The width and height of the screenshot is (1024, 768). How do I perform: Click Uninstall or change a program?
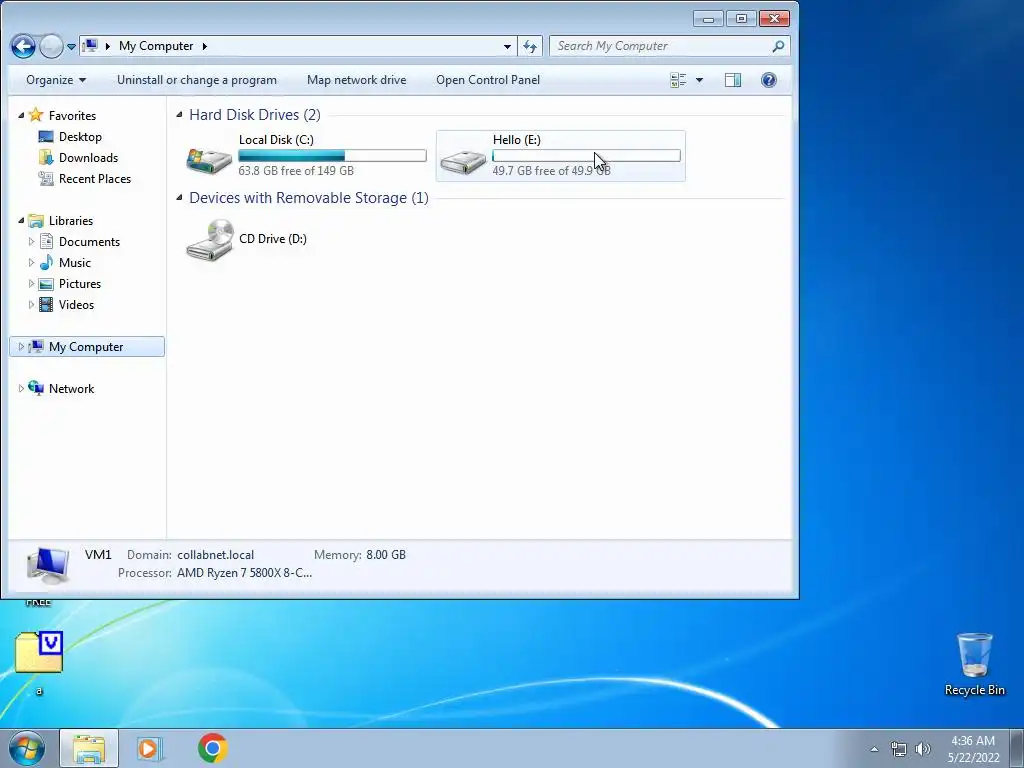point(197,80)
